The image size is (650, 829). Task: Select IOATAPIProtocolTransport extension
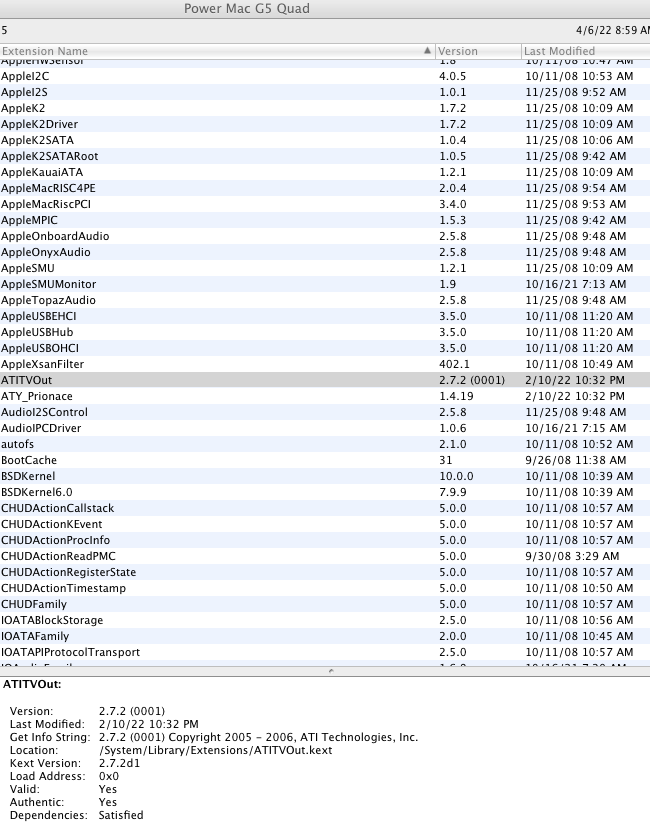[x=325, y=652]
